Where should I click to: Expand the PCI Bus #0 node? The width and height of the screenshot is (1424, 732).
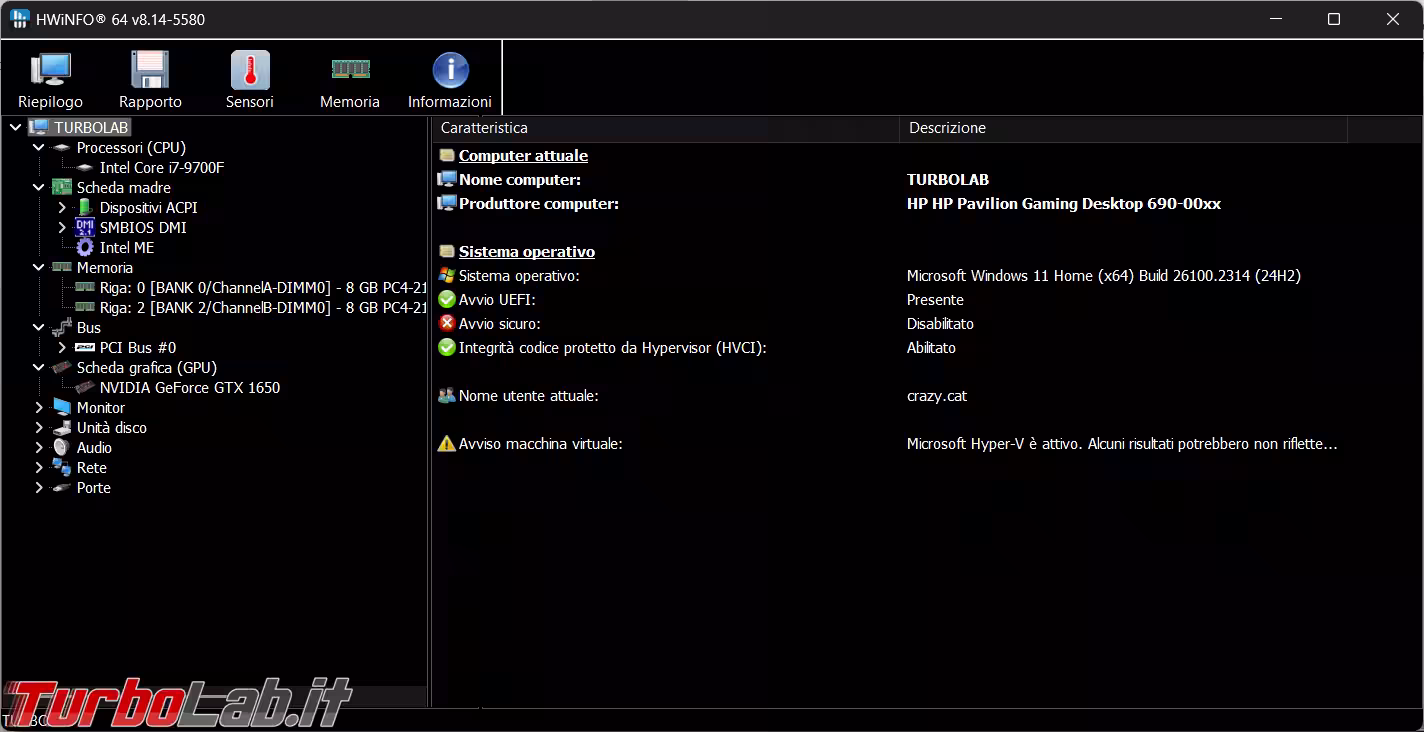[x=62, y=348]
